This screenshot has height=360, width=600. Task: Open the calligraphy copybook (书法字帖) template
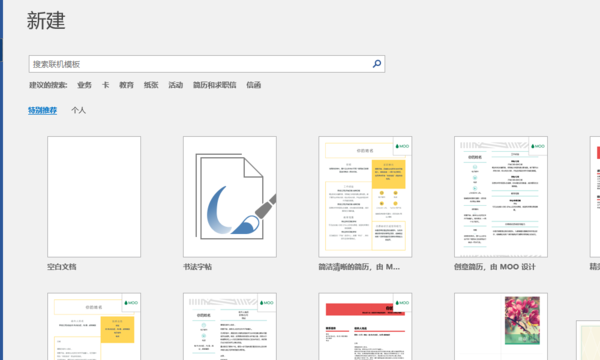click(230, 197)
